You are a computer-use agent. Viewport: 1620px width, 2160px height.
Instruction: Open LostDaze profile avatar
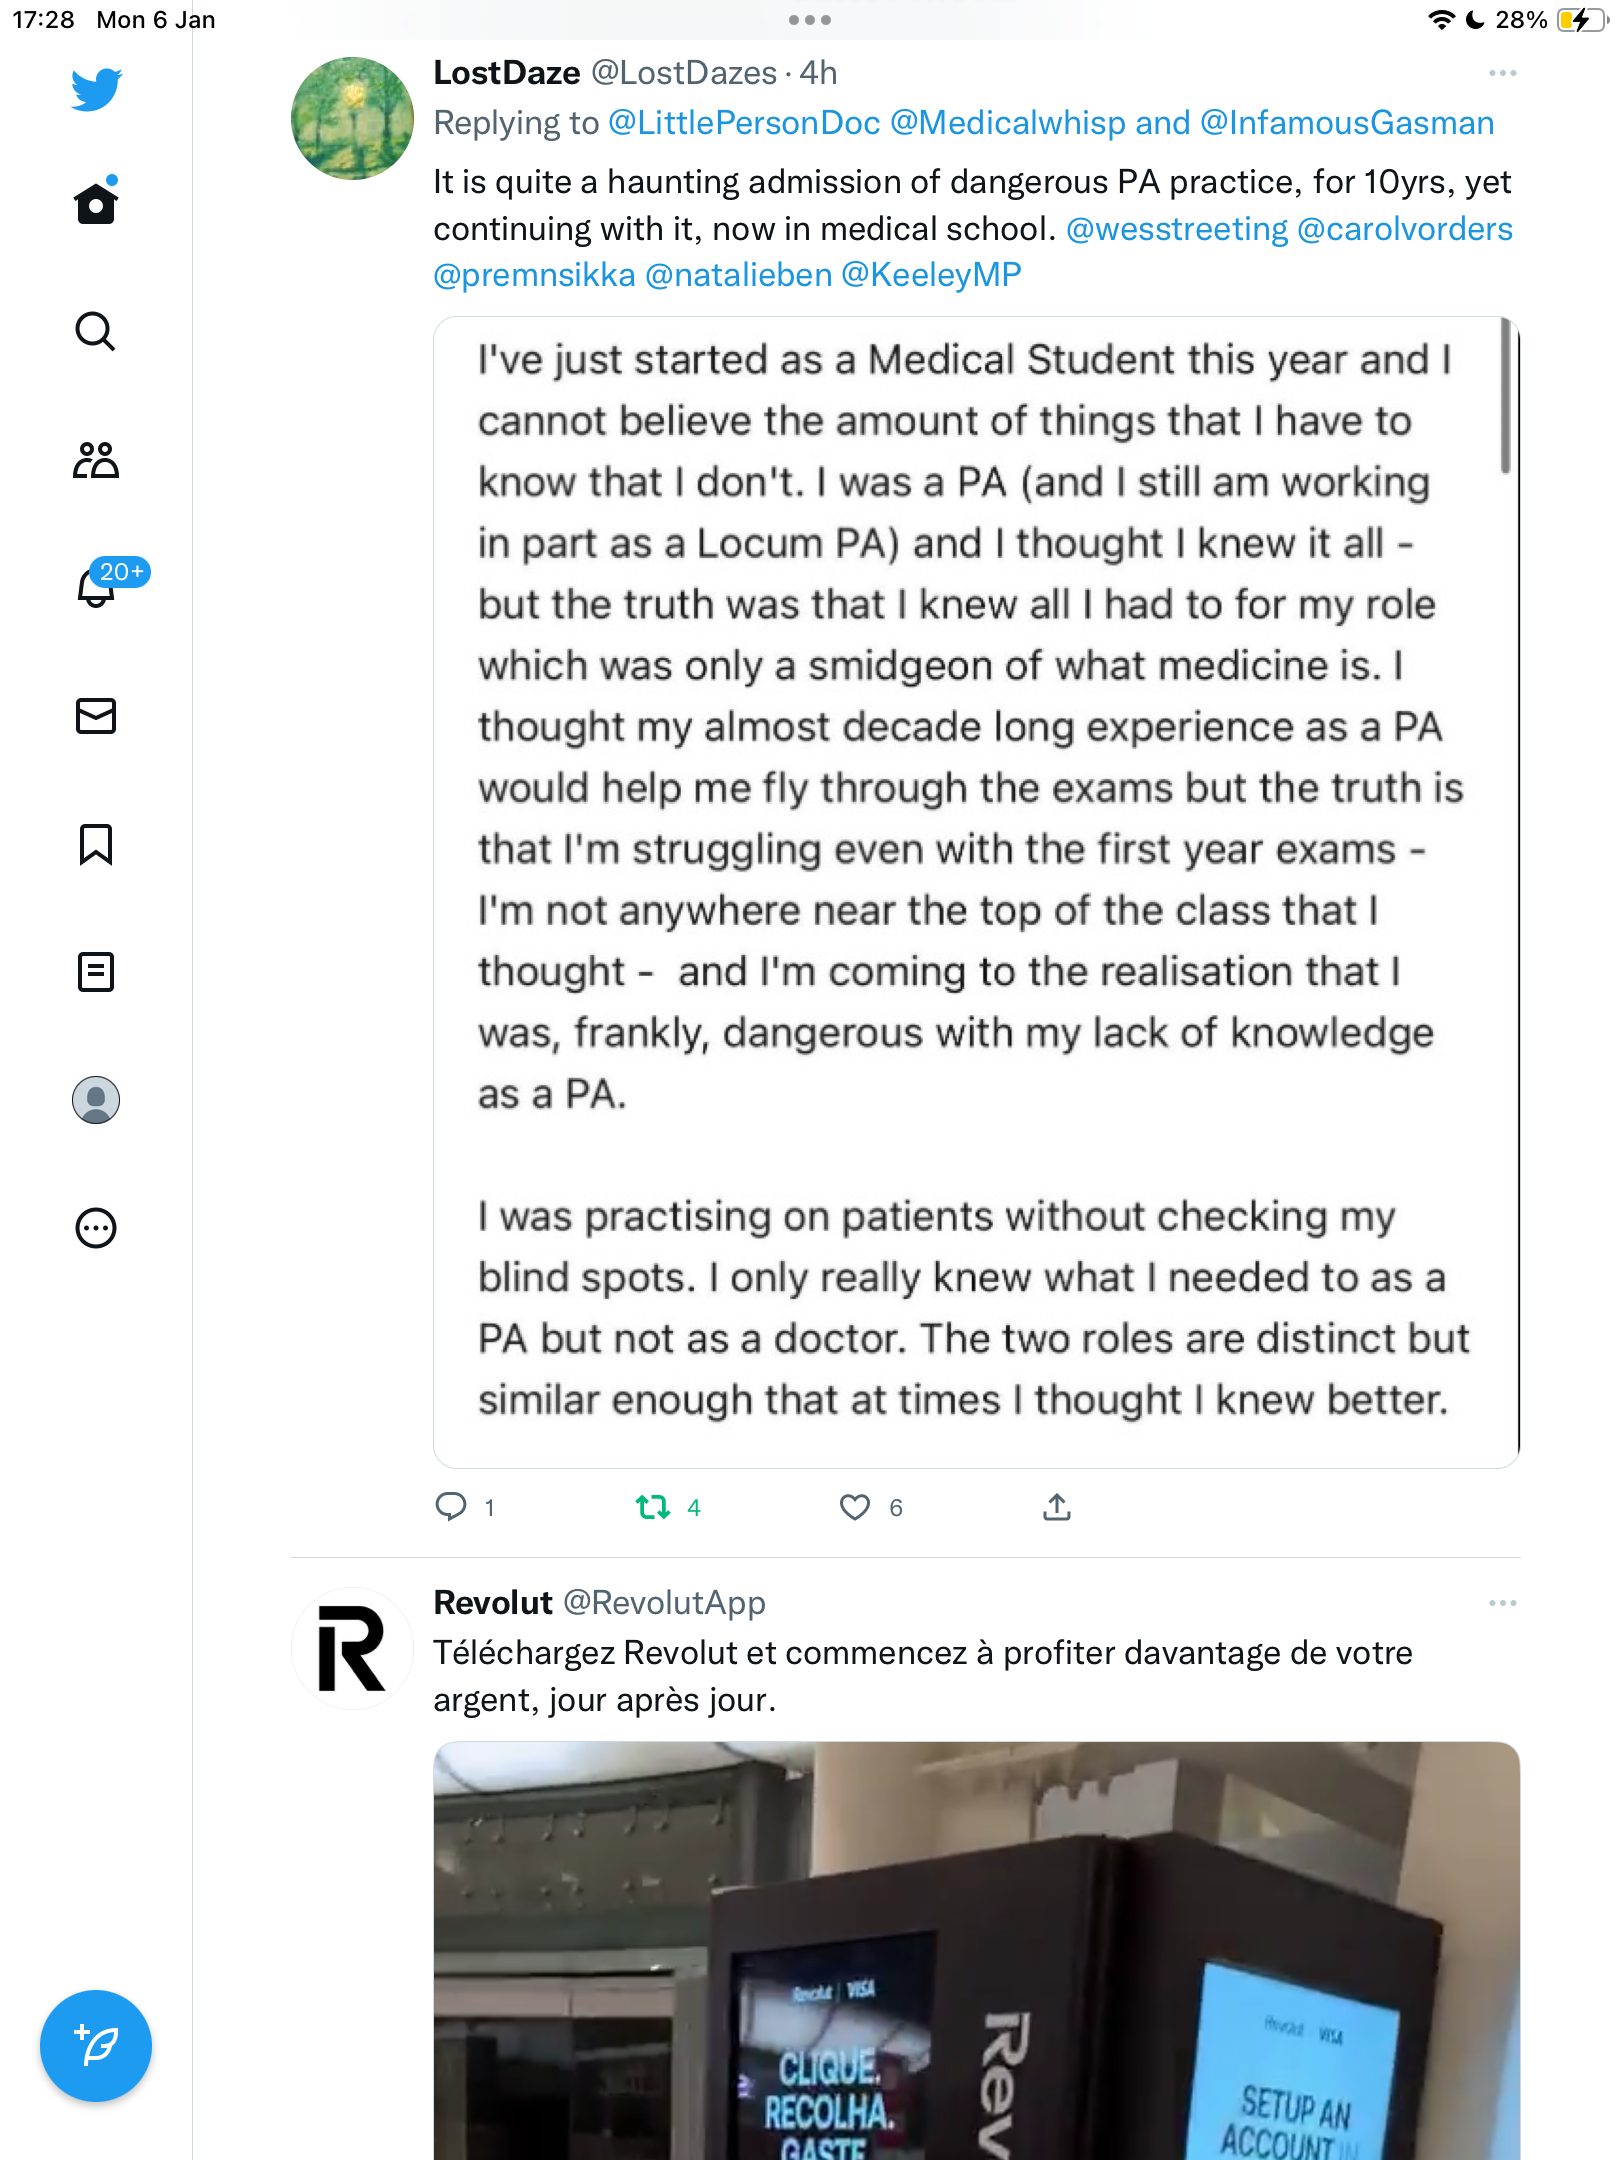pyautogui.click(x=352, y=118)
